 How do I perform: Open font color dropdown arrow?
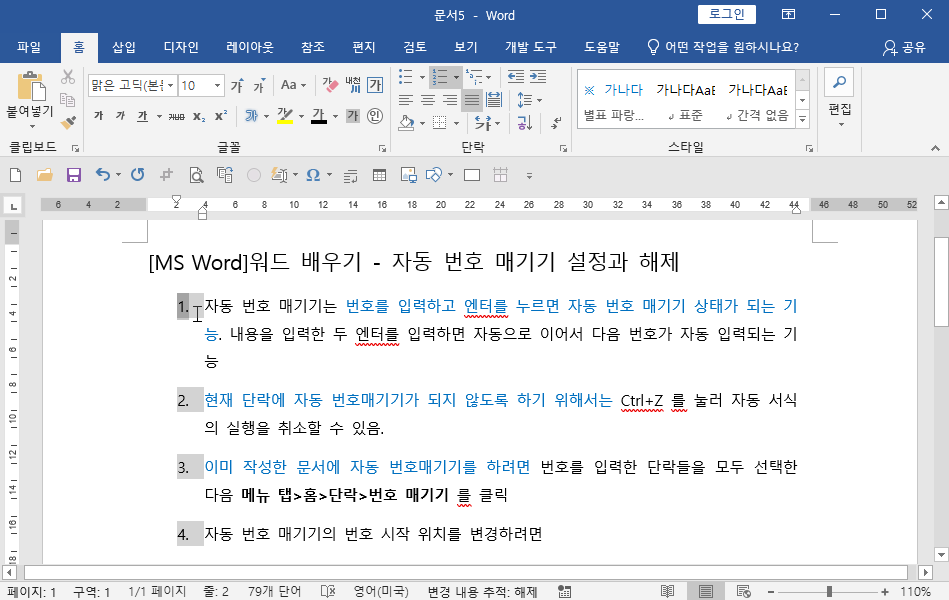pos(335,116)
